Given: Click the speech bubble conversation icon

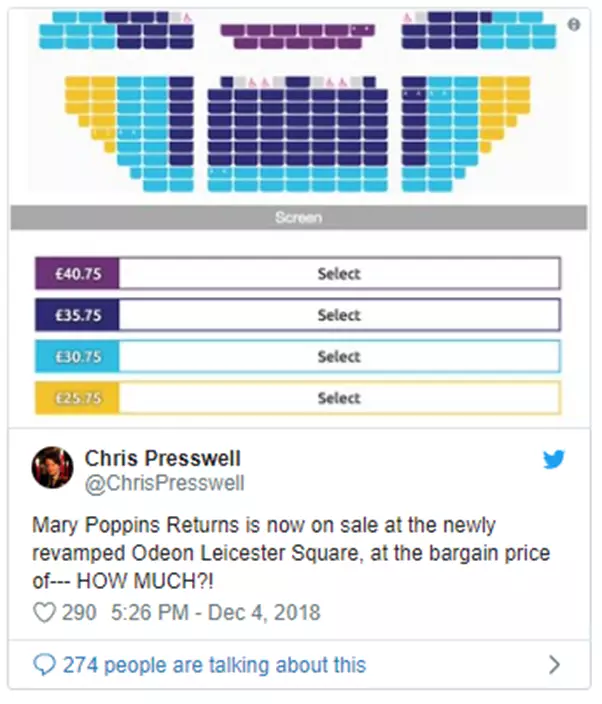Looking at the screenshot, I should click(x=45, y=664).
